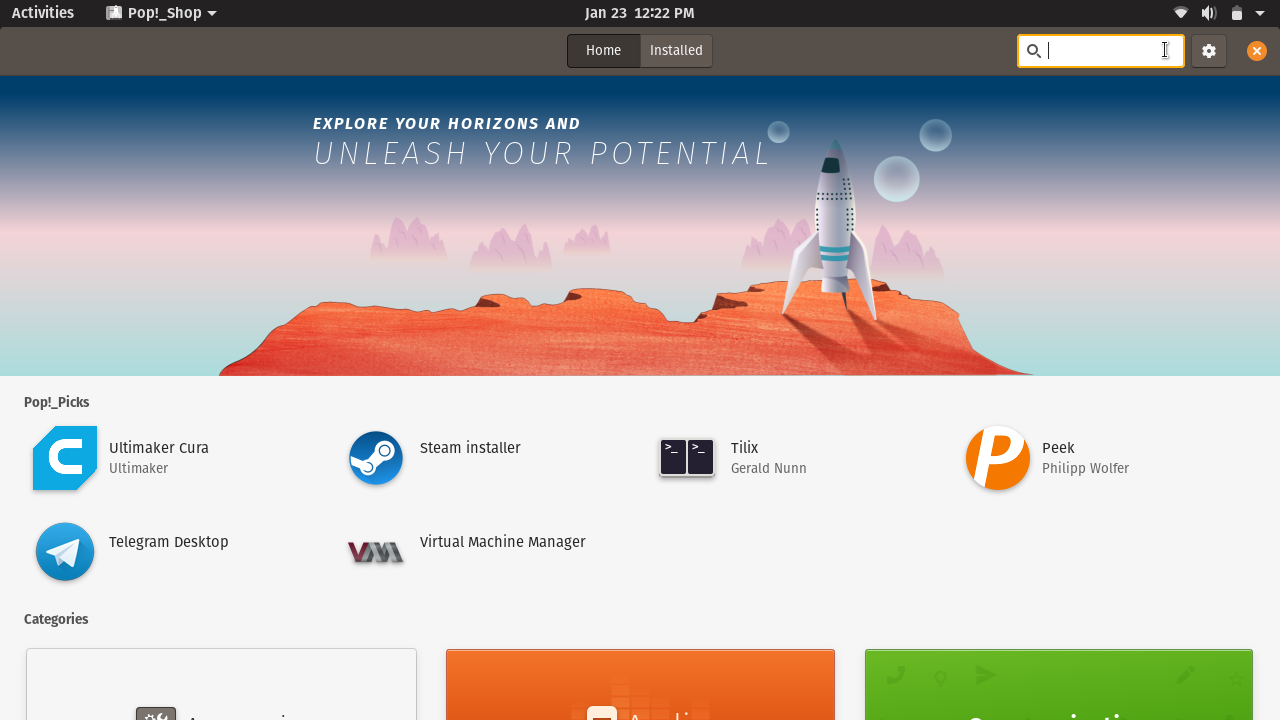The width and height of the screenshot is (1280, 720).
Task: Click the Peek app icon
Action: pos(997,457)
